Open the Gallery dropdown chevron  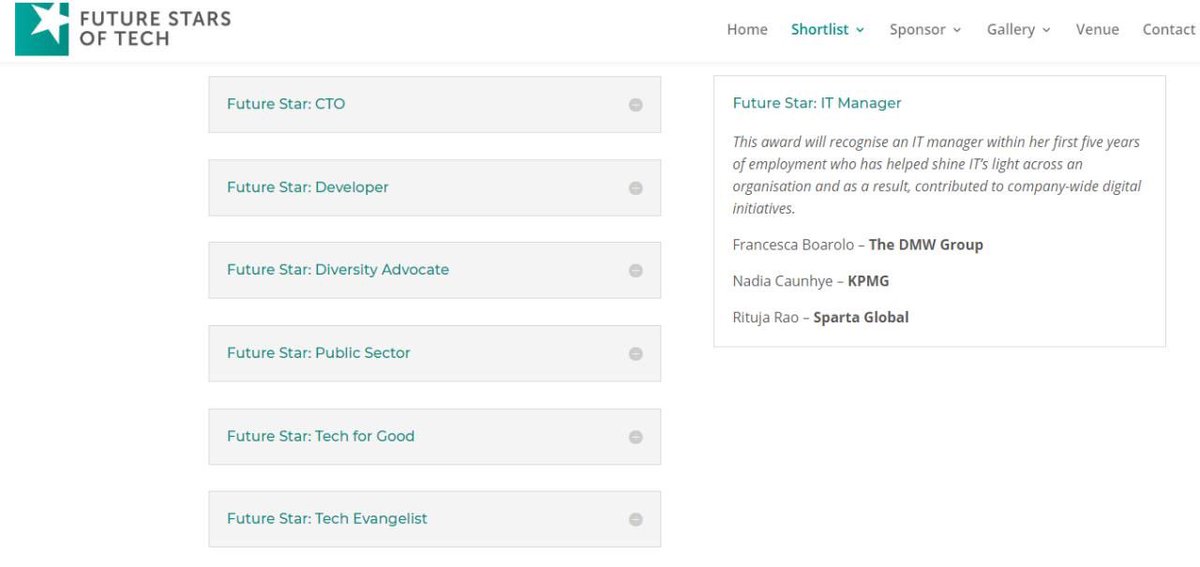click(1047, 30)
